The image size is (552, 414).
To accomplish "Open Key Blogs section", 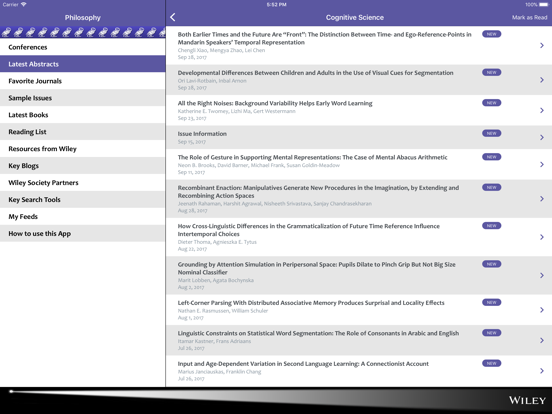I will (83, 165).
